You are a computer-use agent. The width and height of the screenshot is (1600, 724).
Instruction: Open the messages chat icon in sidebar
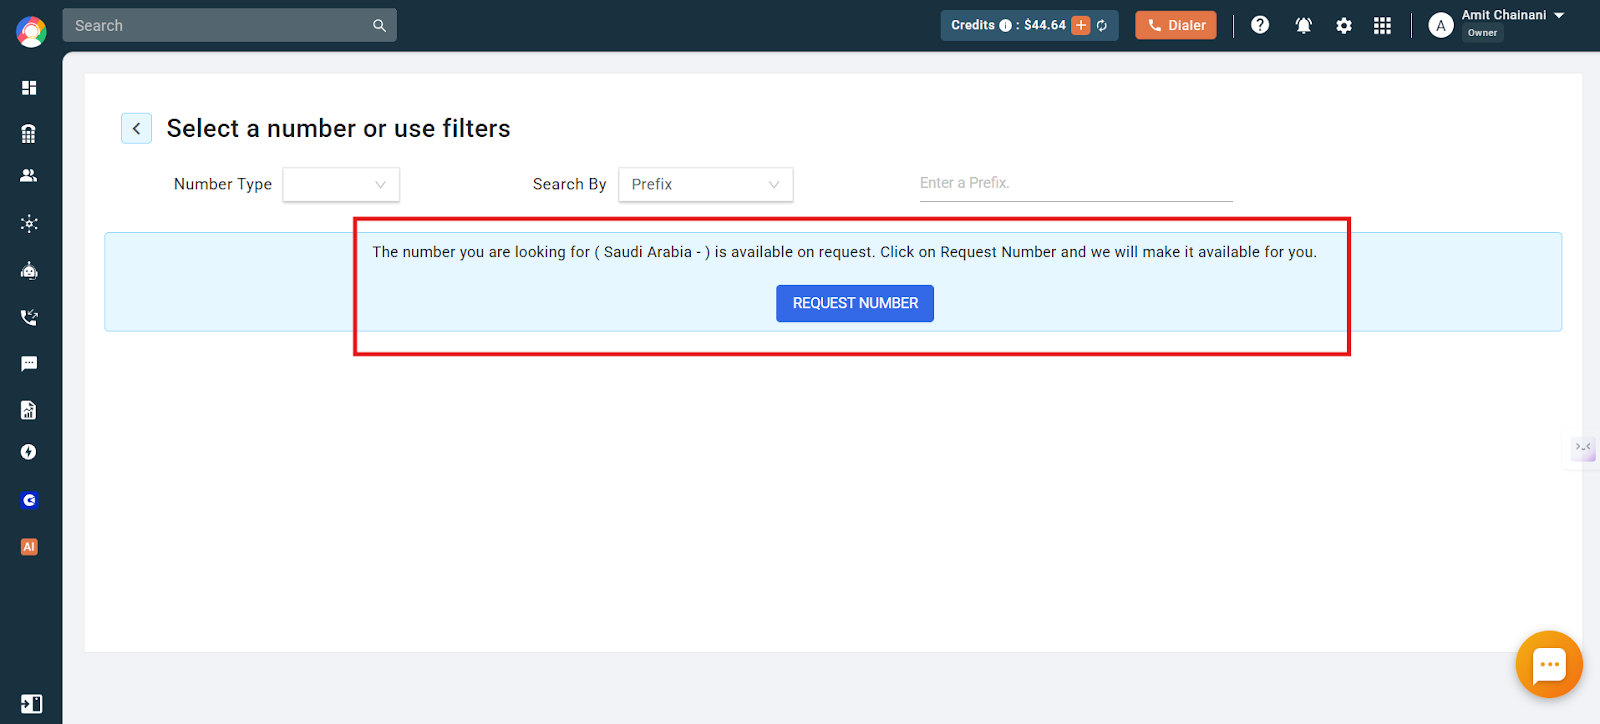[29, 364]
